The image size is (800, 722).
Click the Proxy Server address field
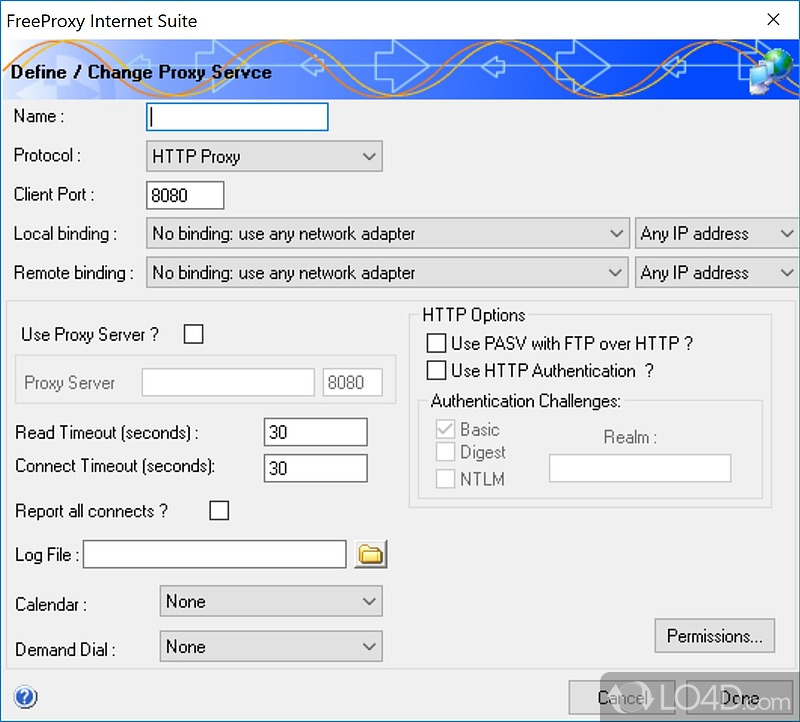(x=228, y=382)
